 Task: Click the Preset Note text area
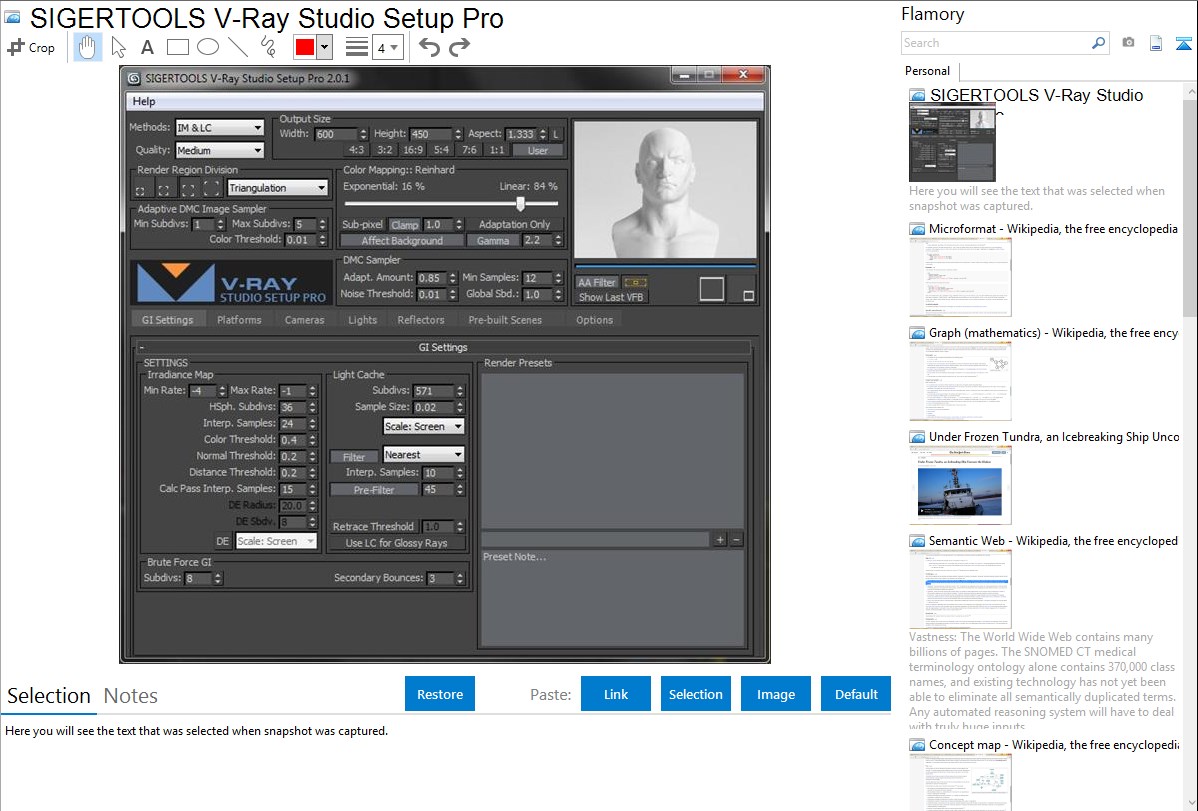pyautogui.click(x=611, y=598)
